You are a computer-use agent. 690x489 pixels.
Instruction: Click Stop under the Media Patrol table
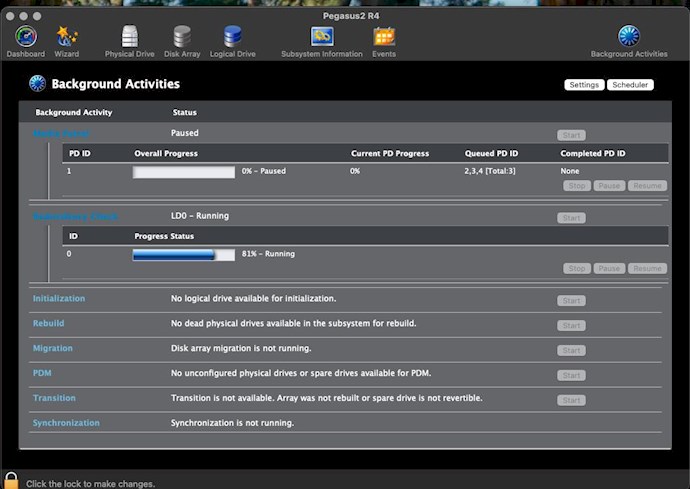[x=576, y=186]
